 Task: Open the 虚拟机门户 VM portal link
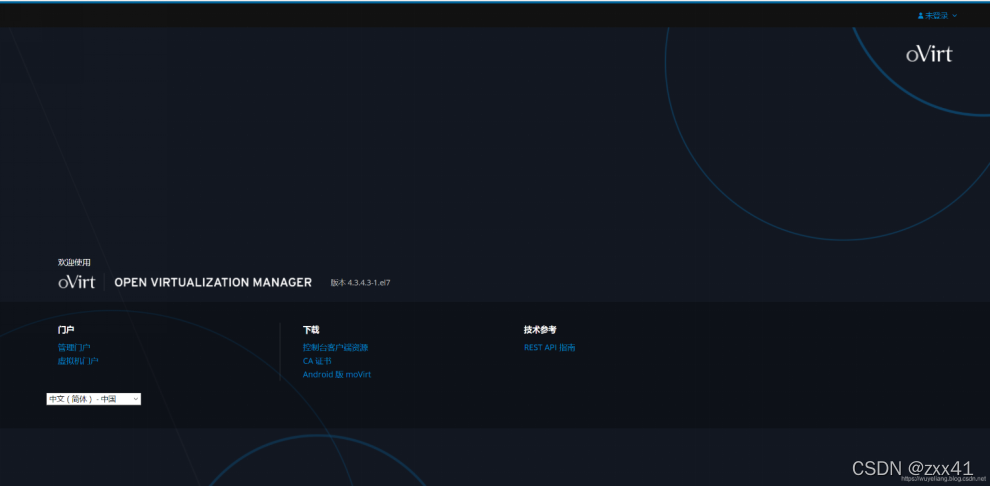coord(78,361)
